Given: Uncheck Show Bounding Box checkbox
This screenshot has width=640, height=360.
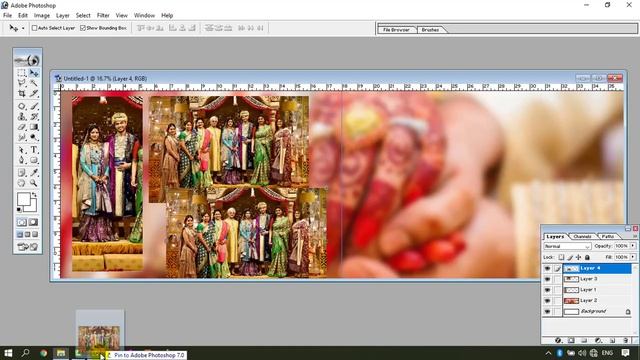Looking at the screenshot, I should point(83,28).
